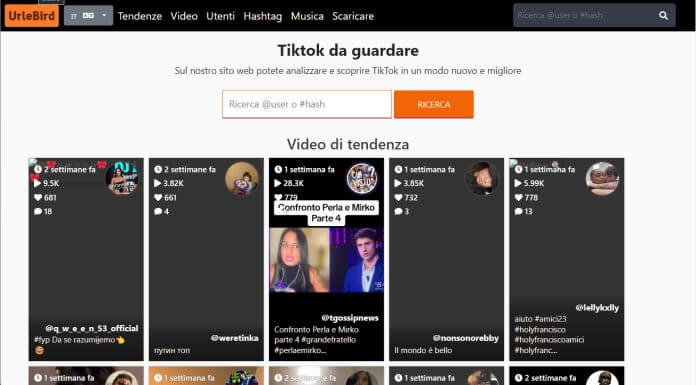
Task: Click comment bubble icon beside 18
Action: pyautogui.click(x=38, y=211)
